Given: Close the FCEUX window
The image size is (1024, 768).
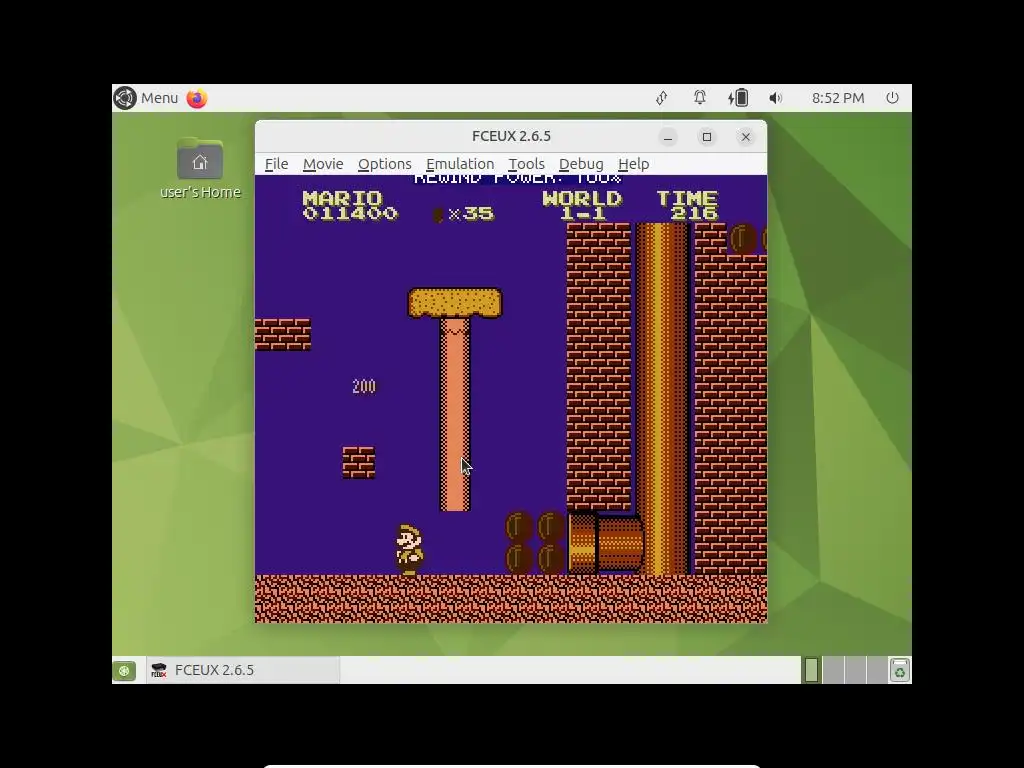Looking at the screenshot, I should tap(745, 137).
